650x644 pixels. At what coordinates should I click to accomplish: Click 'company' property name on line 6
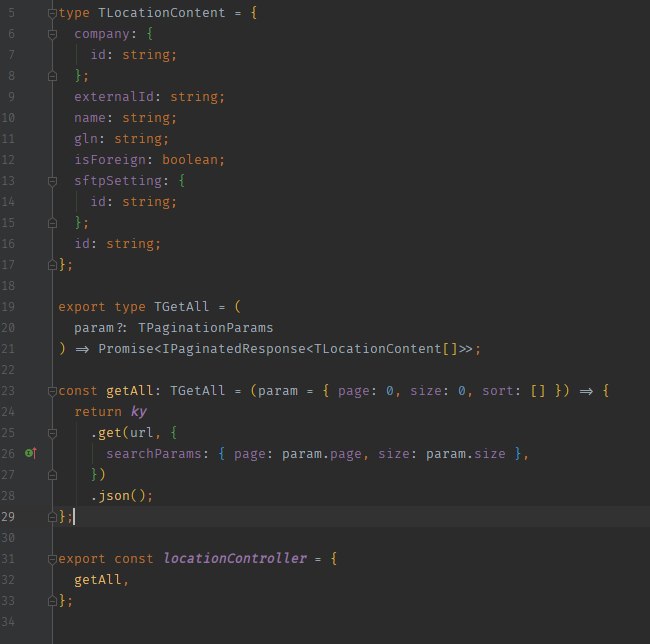[102, 34]
